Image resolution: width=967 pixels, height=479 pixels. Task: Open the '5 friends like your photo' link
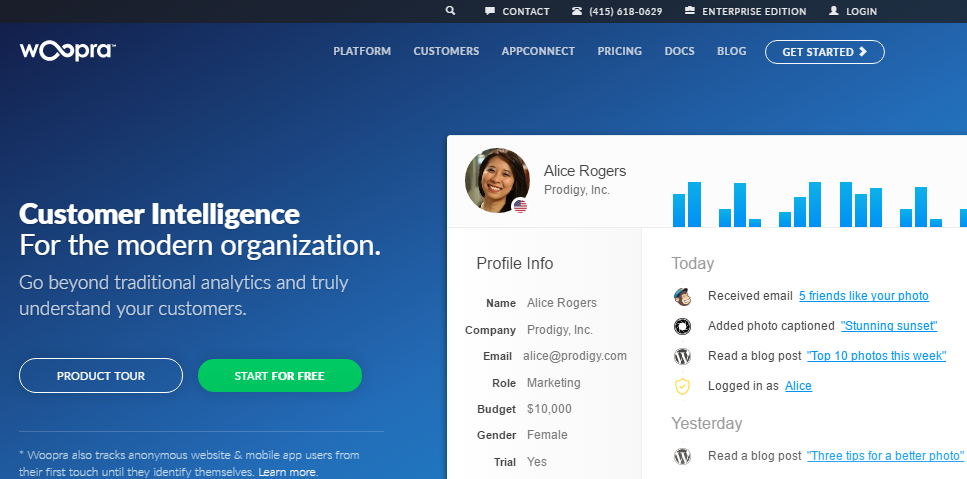(863, 296)
